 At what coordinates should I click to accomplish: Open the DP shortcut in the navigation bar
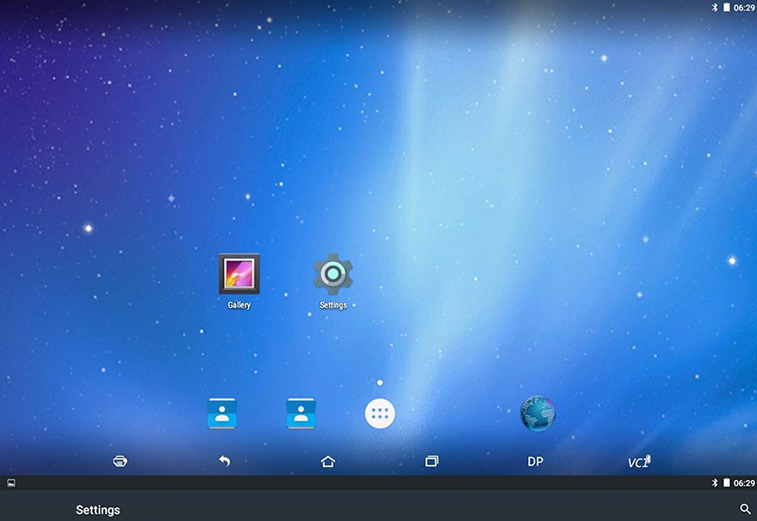[535, 462]
